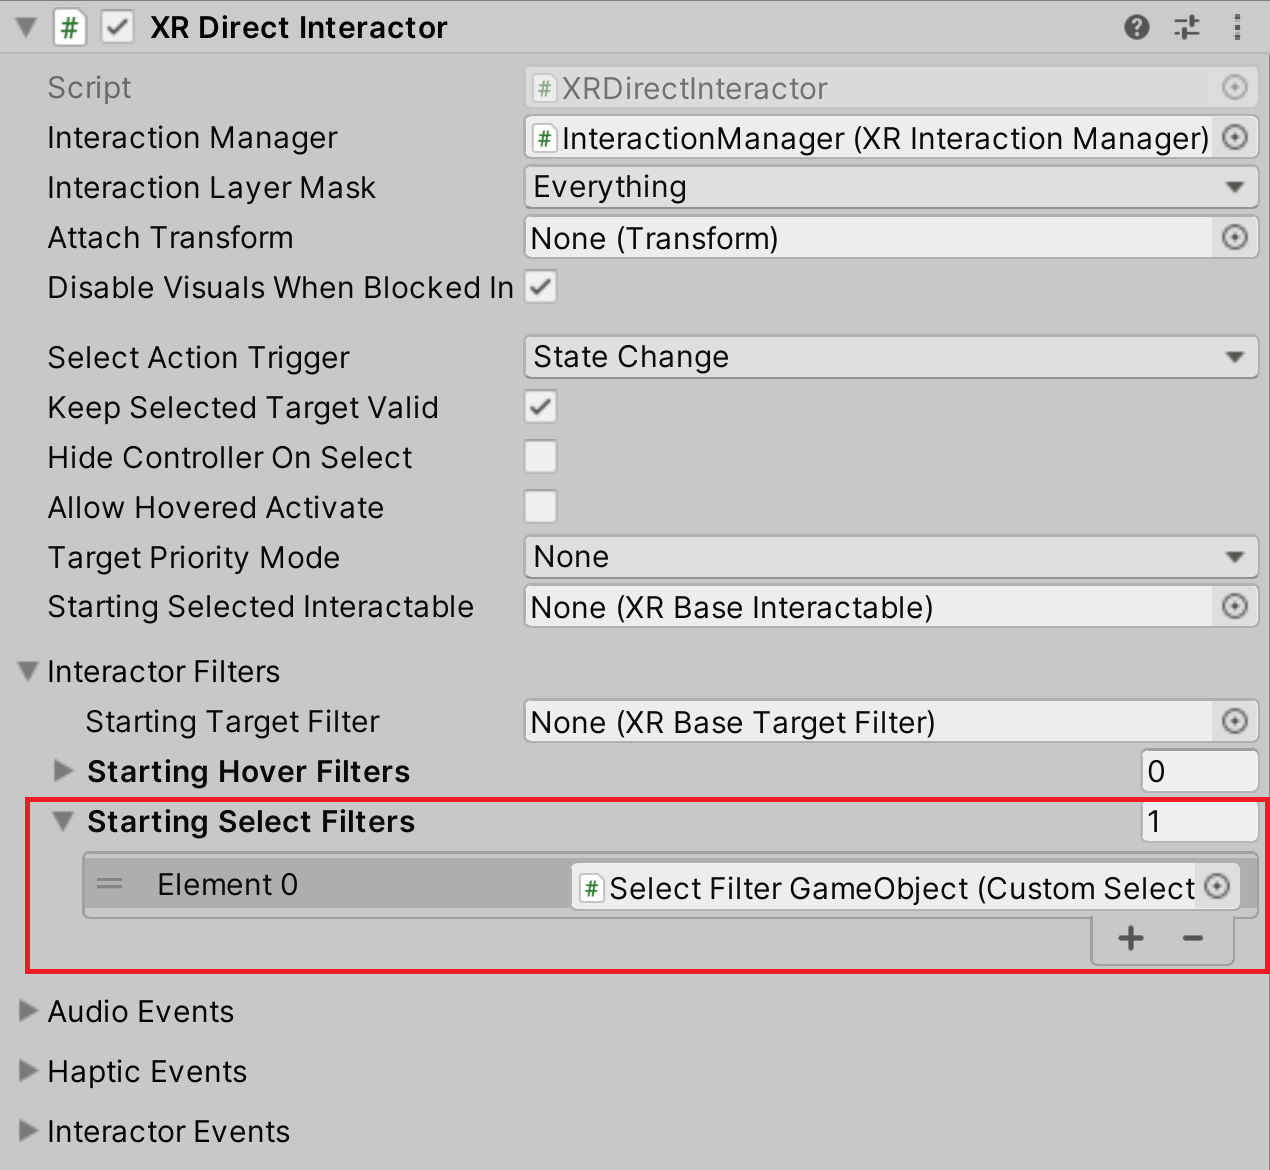Open Starting Selected Interactable object picker
This screenshot has width=1270, height=1170.
tap(1235, 607)
